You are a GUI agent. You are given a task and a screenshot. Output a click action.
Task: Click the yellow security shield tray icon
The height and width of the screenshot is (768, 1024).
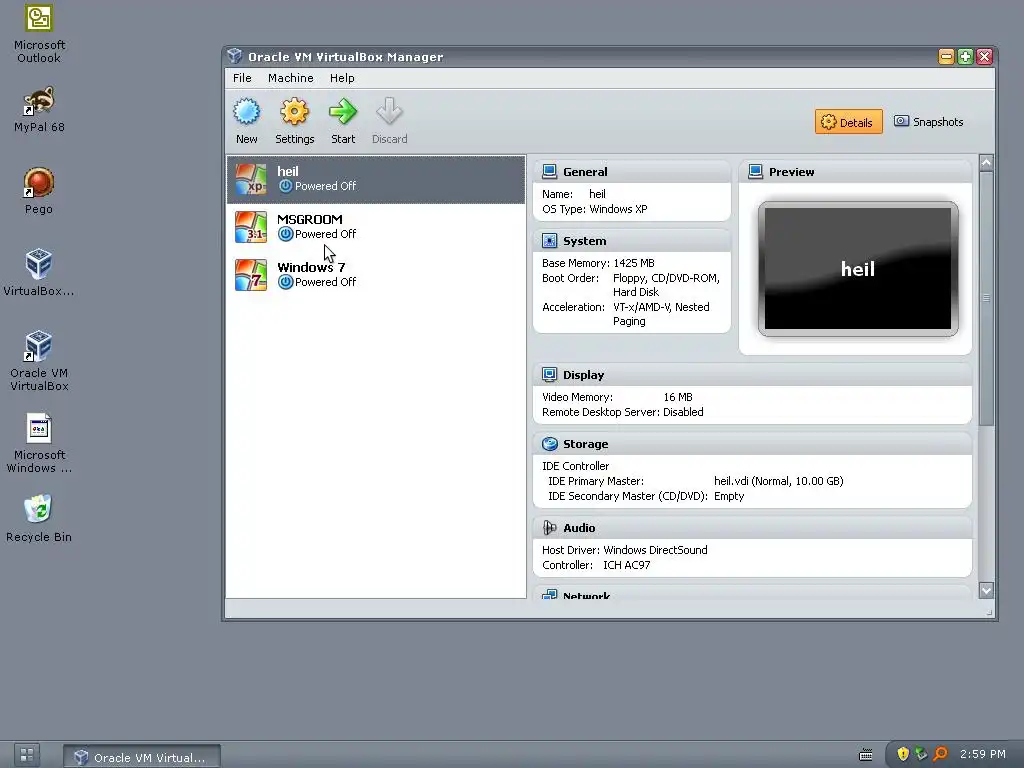pos(903,754)
